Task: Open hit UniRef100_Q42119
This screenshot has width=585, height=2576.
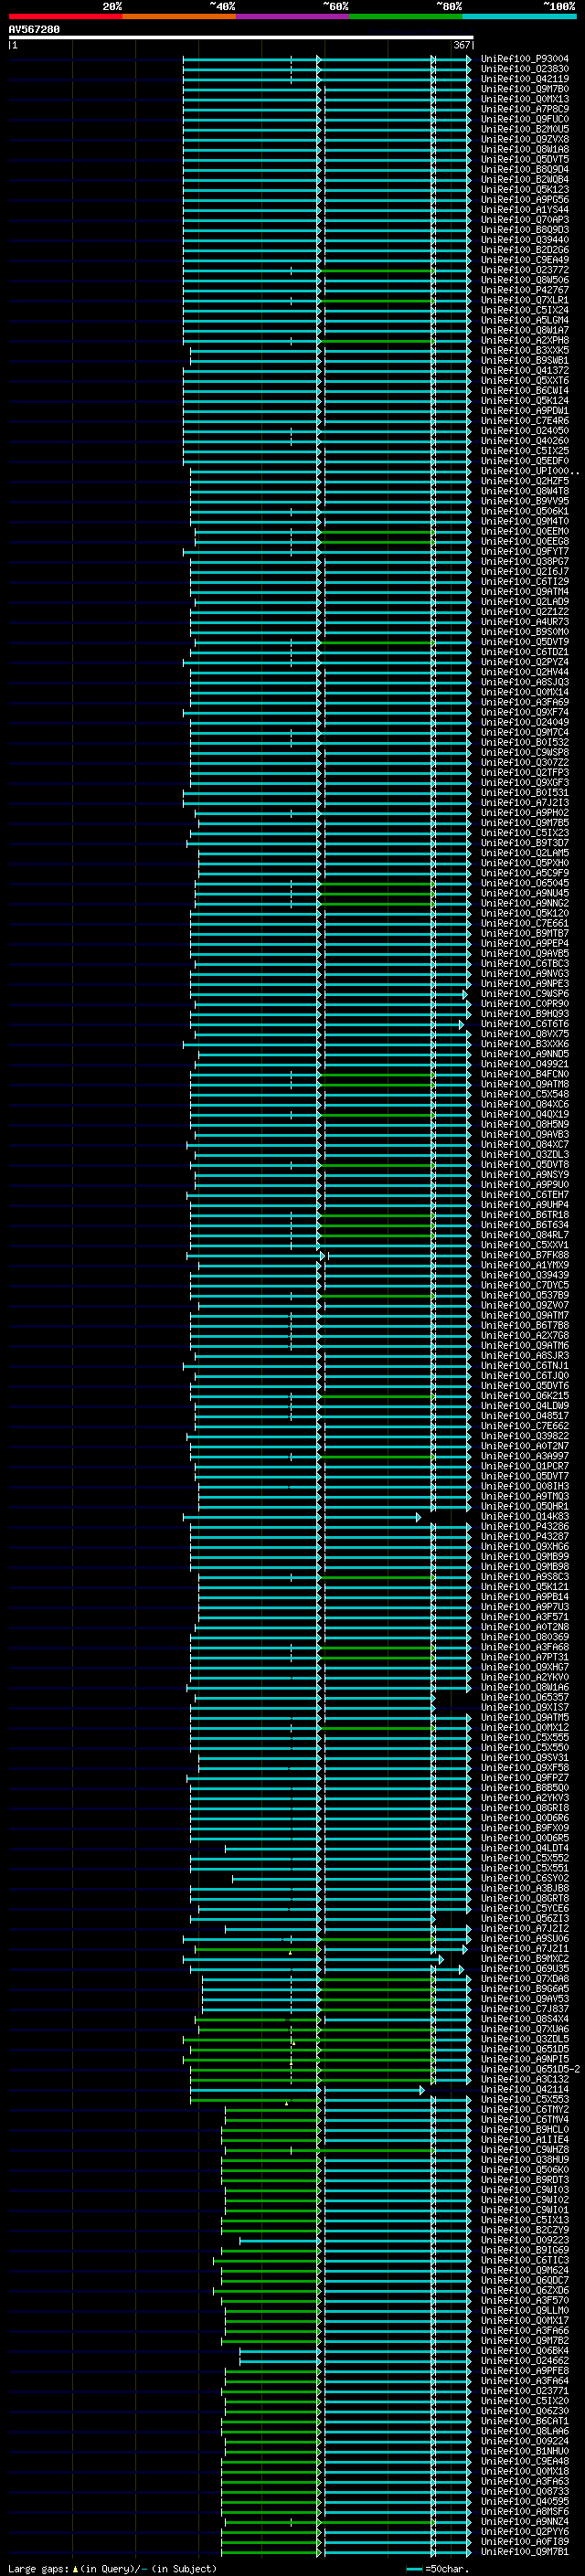Action: click(525, 79)
